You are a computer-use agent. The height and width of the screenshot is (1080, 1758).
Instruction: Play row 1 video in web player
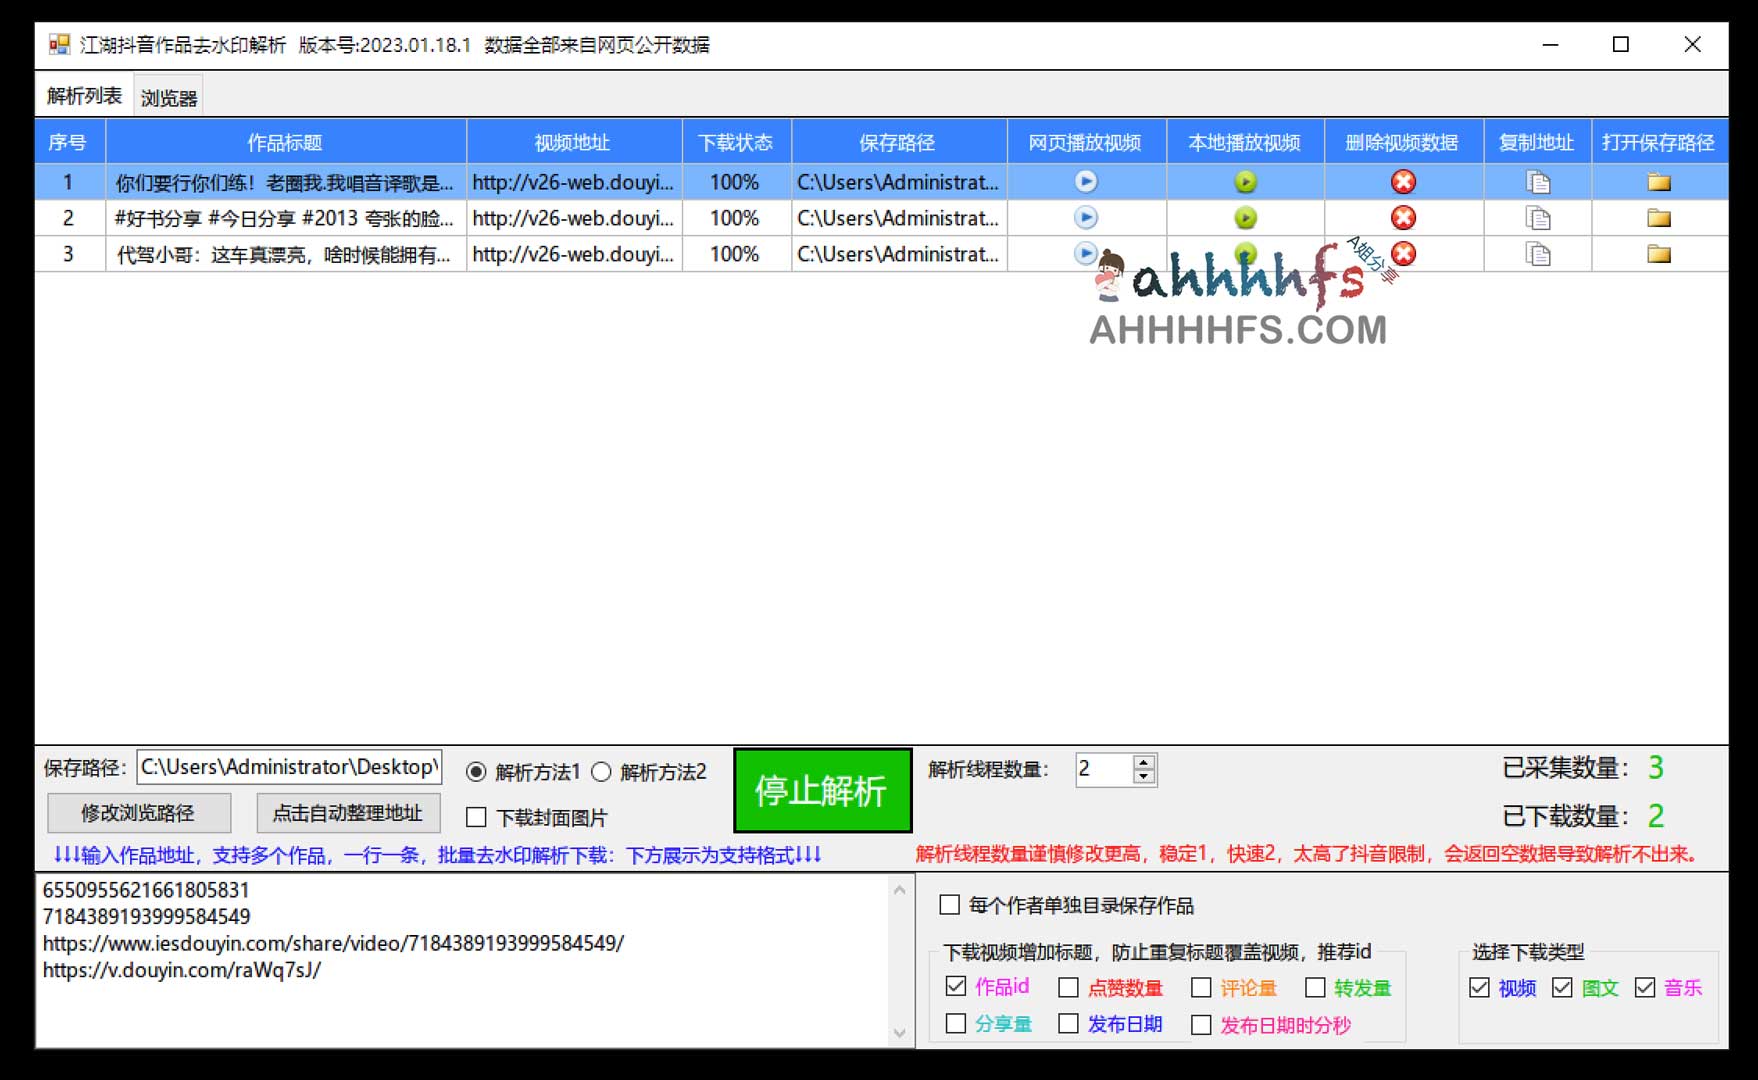pos(1085,182)
